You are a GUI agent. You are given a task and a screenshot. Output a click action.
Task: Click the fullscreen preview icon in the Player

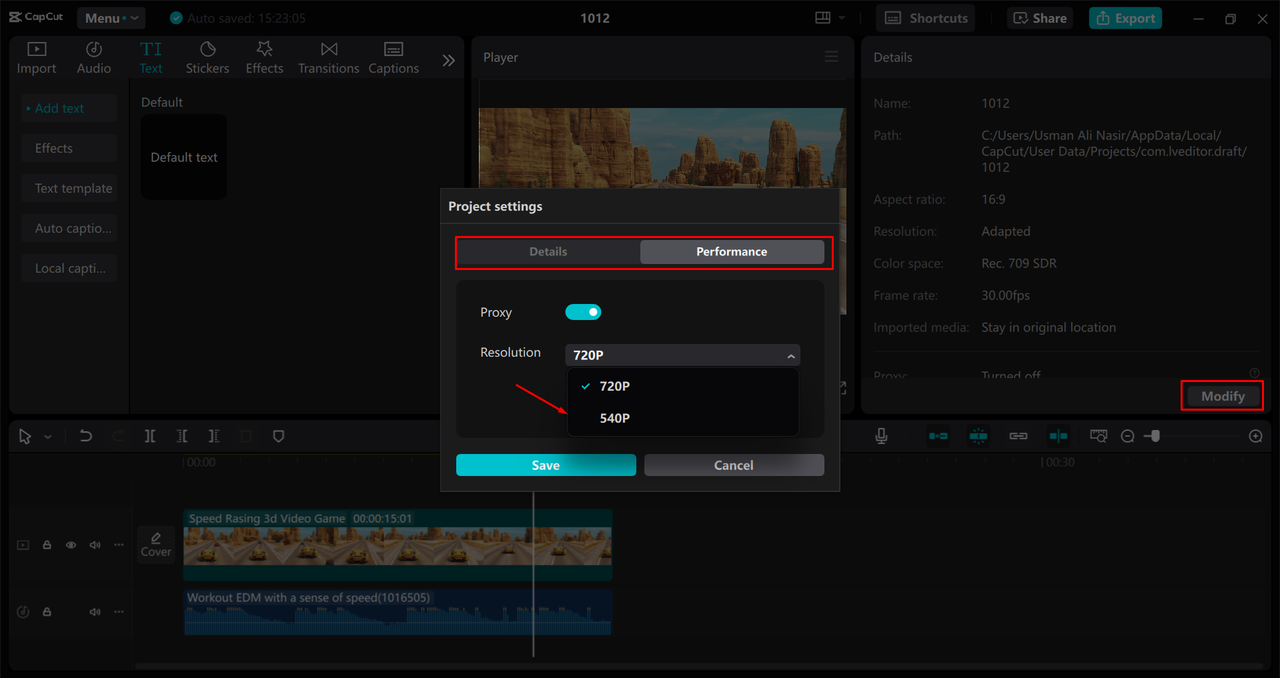pos(841,387)
